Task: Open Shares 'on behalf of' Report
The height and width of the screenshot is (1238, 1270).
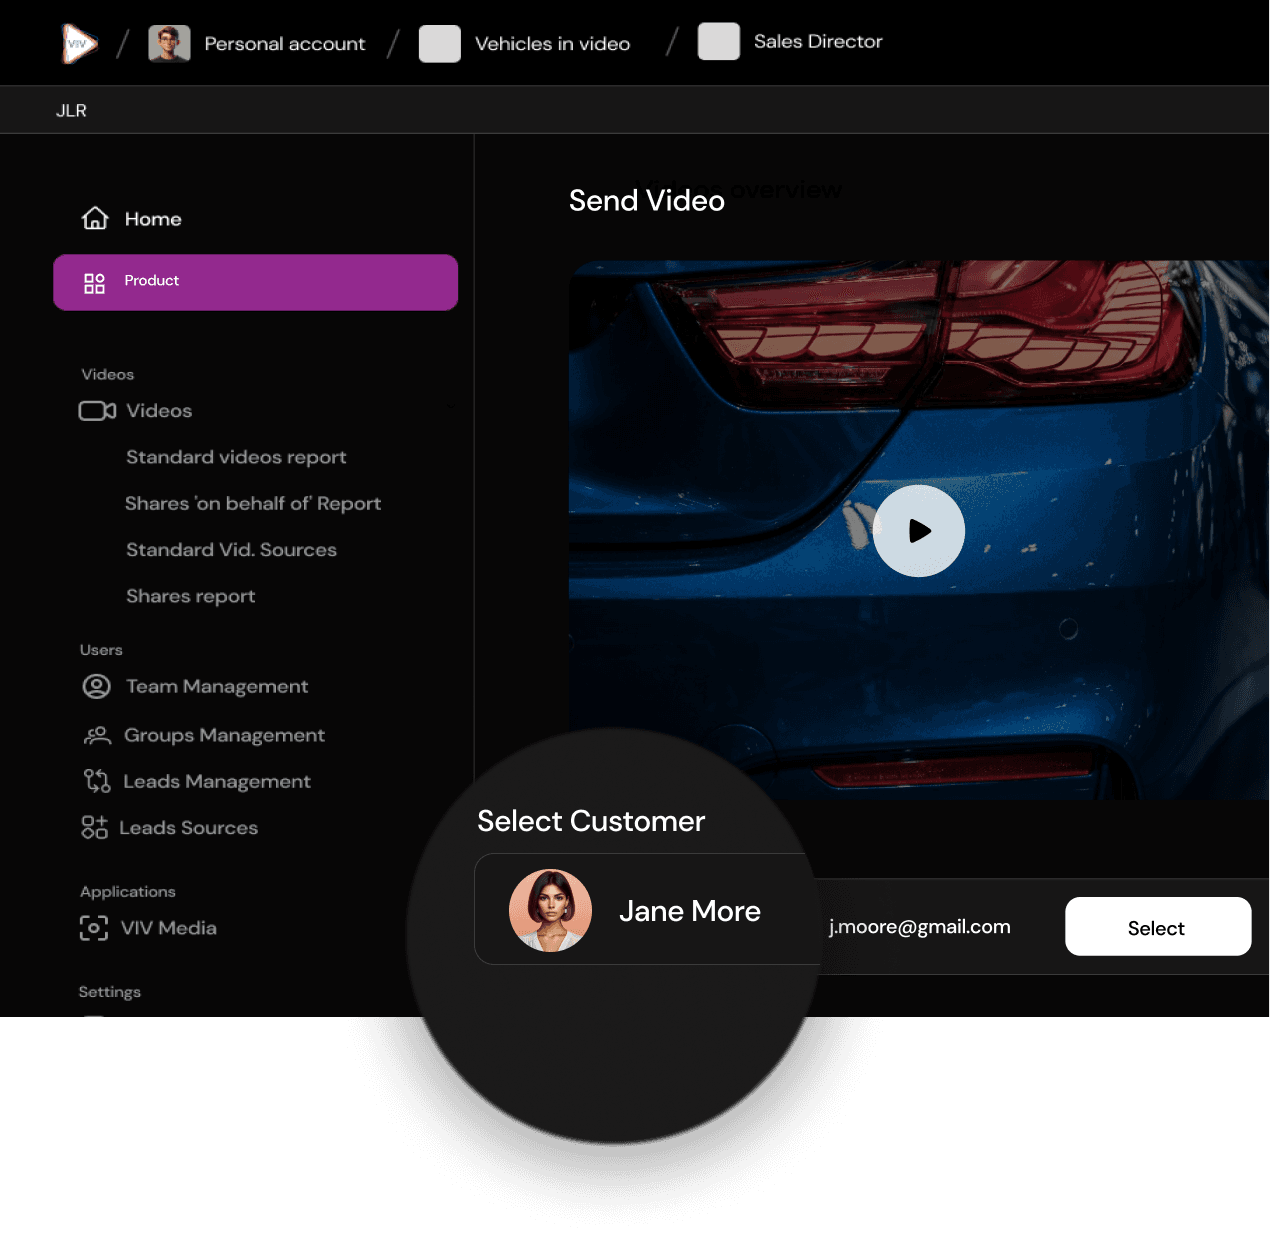Action: coord(253,503)
